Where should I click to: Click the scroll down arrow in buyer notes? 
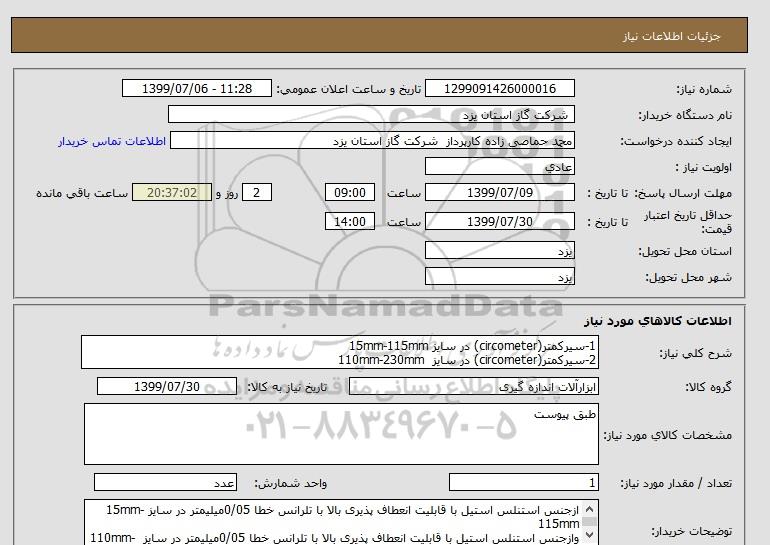[590, 534]
